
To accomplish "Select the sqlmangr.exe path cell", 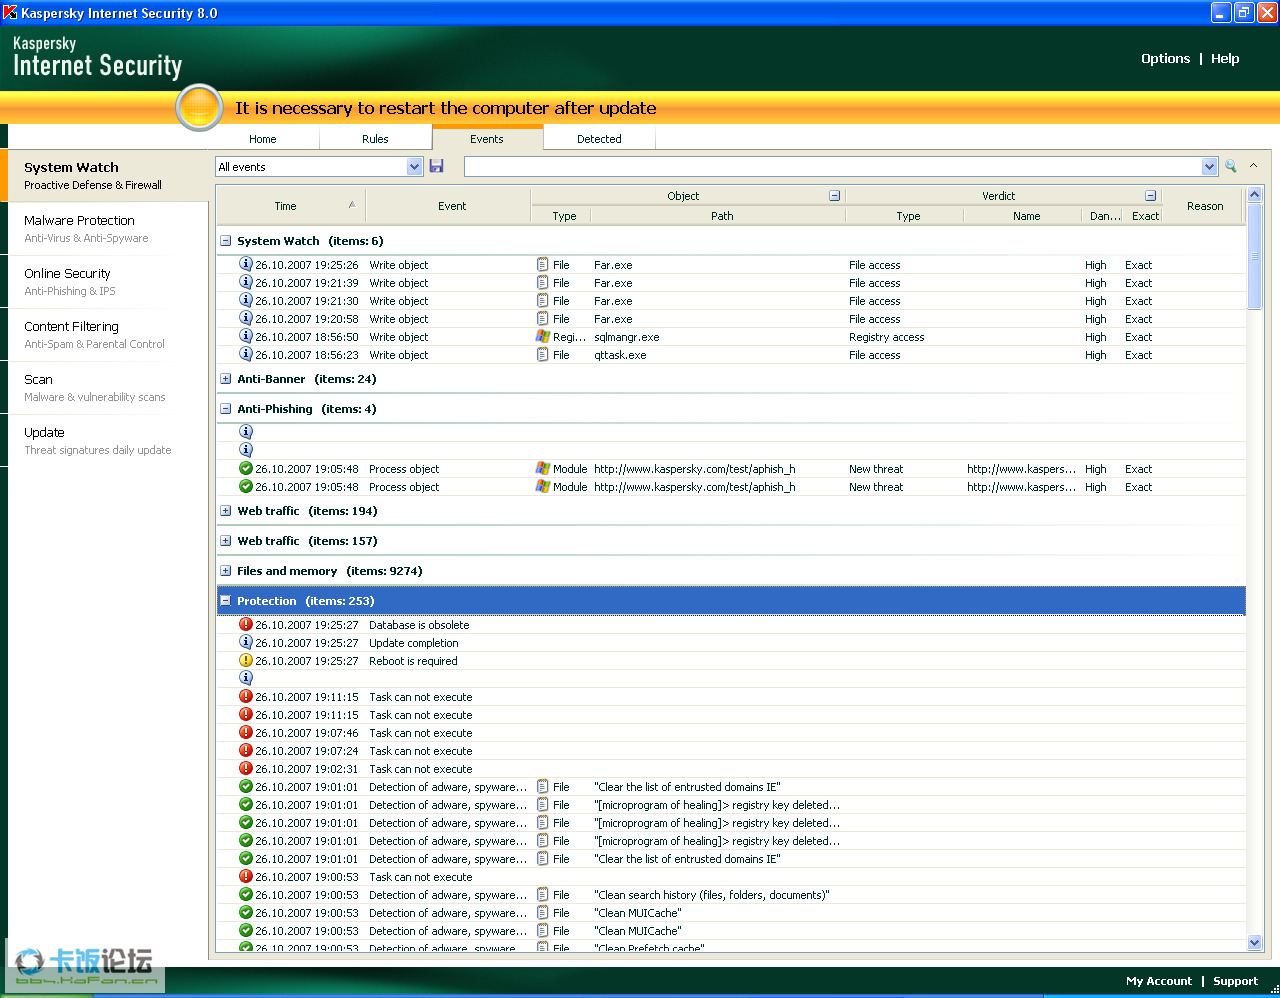I will (626, 337).
